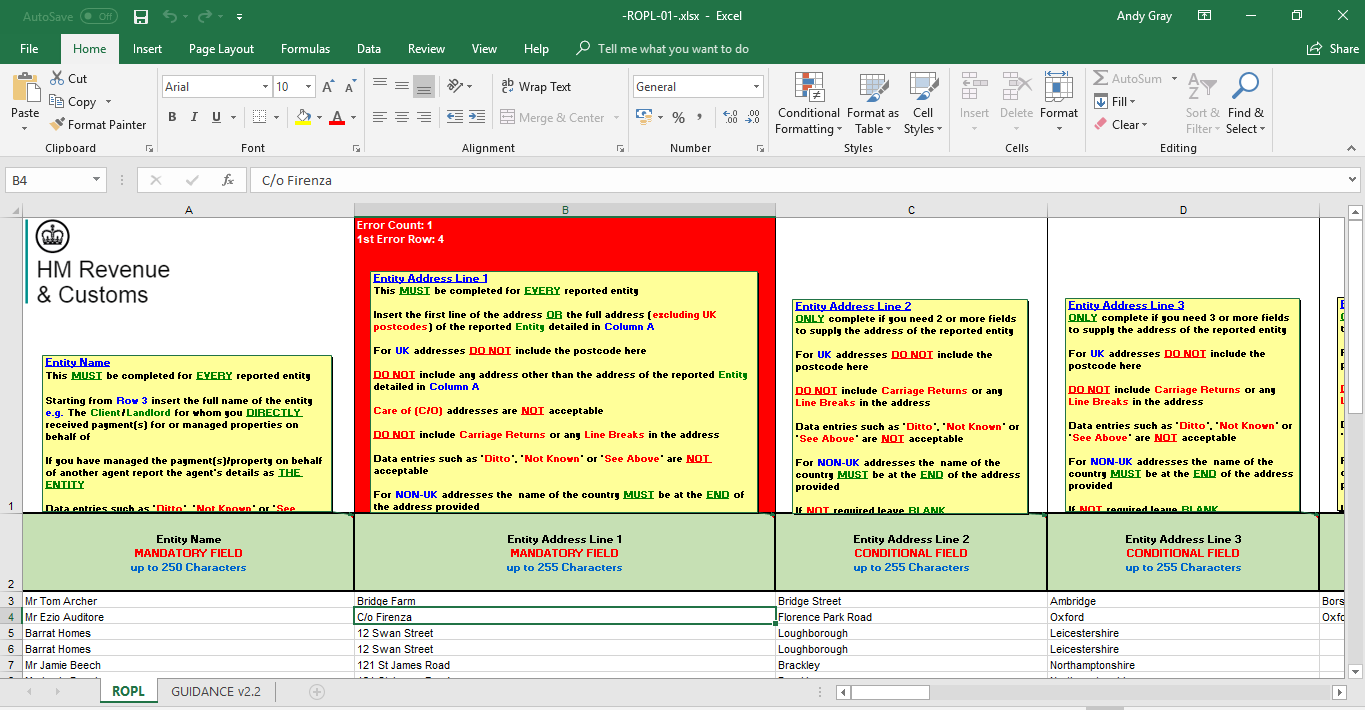Expand the font name dropdown showing Arial
Screen dimensions: 1365x710
(x=265, y=87)
